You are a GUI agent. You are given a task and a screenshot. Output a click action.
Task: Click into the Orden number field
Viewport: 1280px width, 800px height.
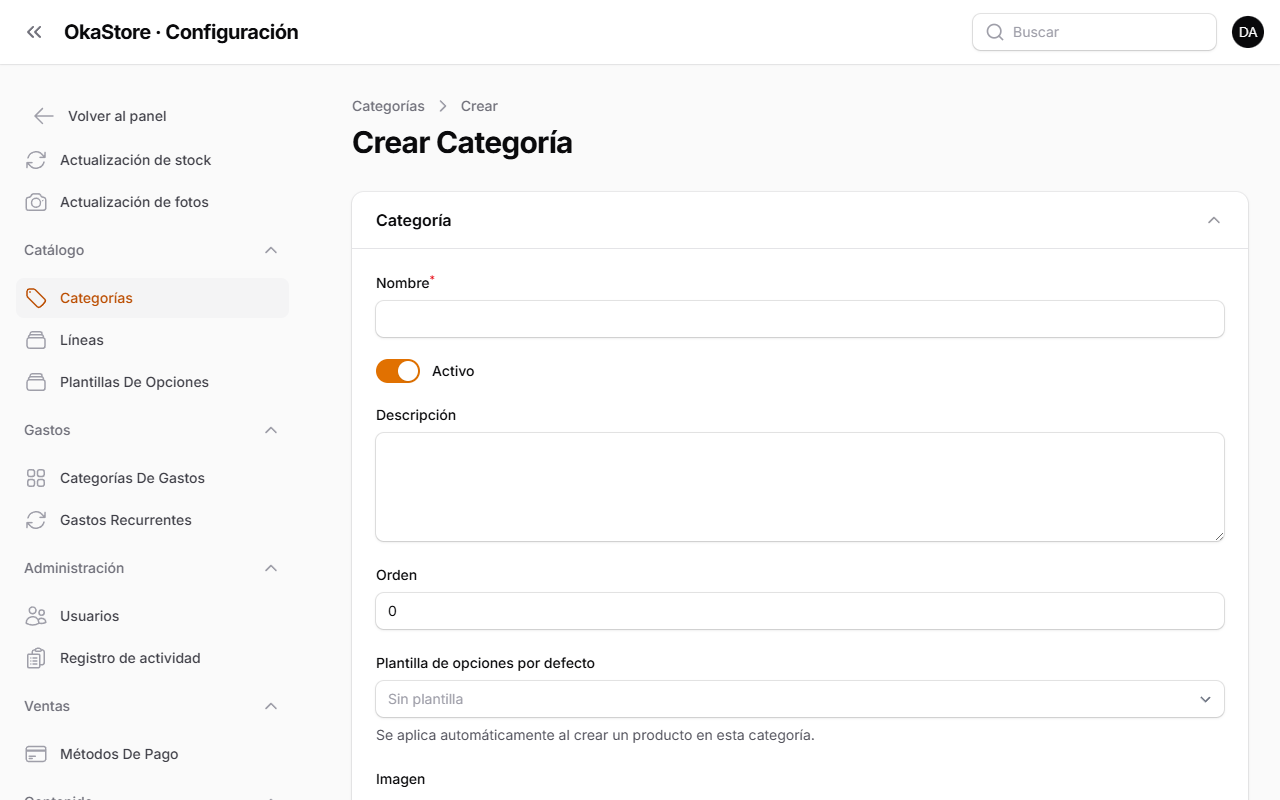800,611
